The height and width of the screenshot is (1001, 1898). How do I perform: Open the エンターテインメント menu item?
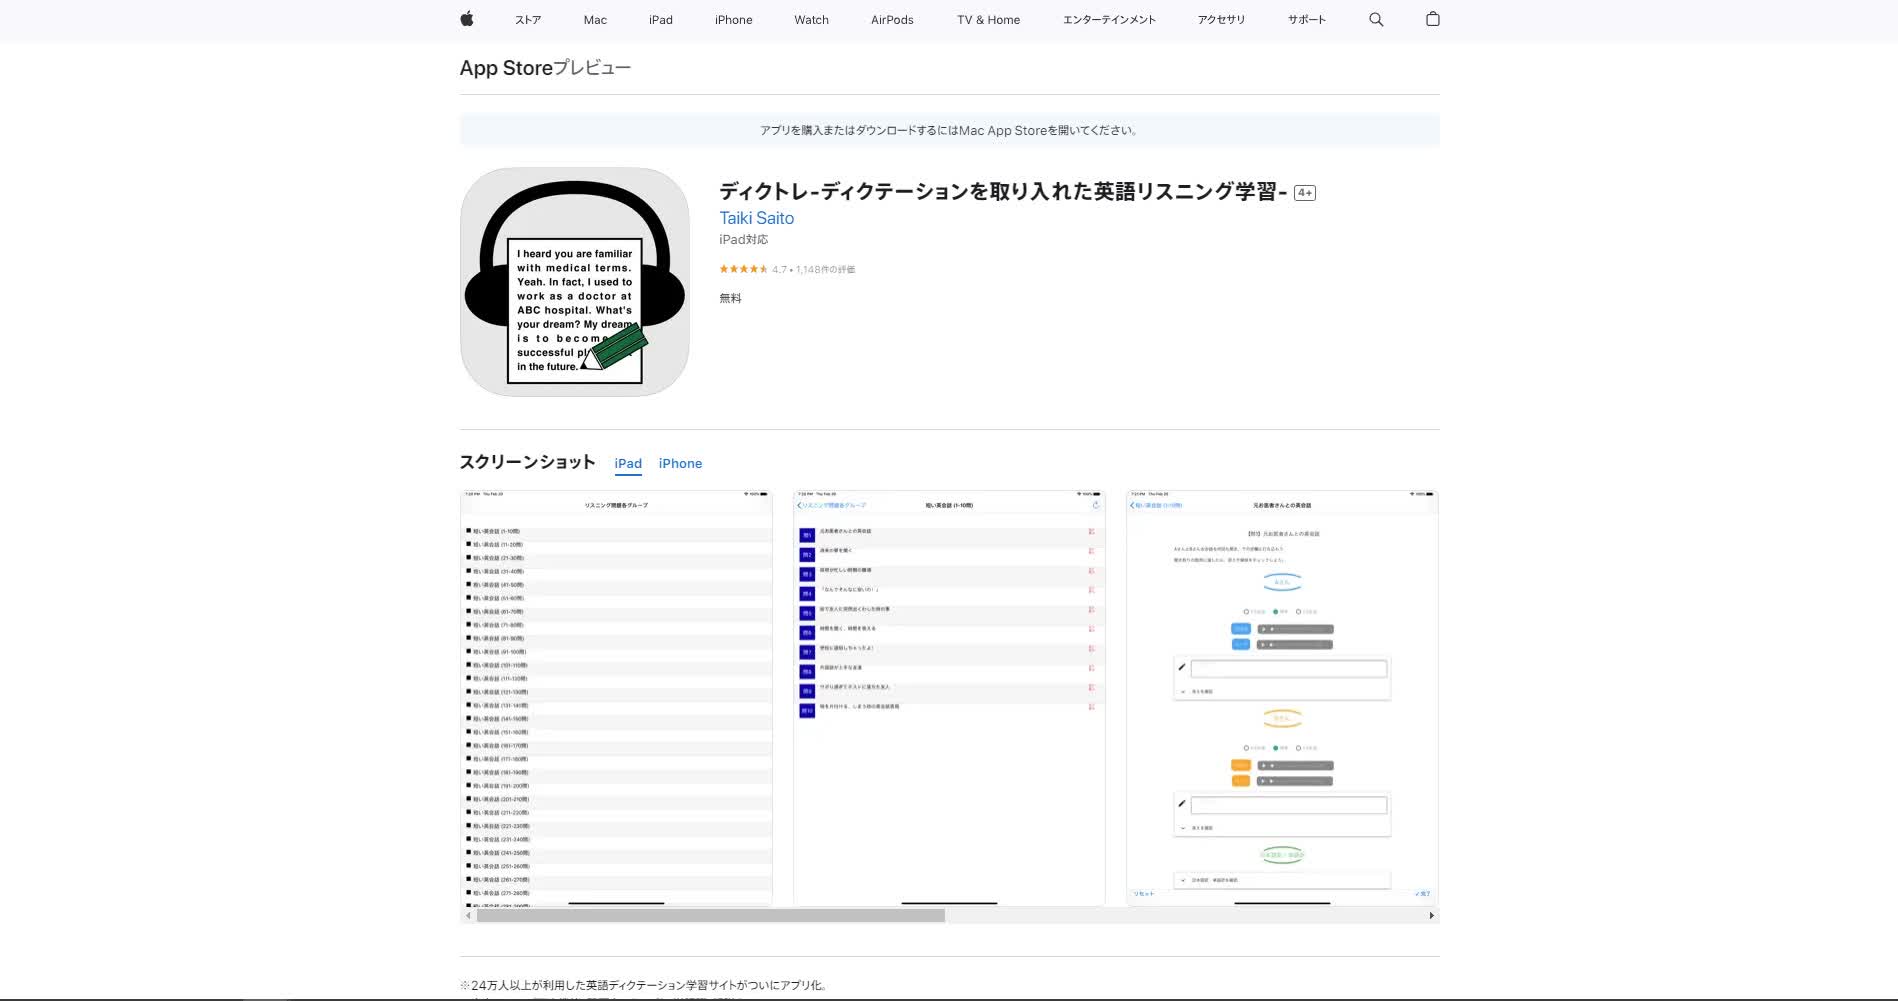(x=1109, y=20)
